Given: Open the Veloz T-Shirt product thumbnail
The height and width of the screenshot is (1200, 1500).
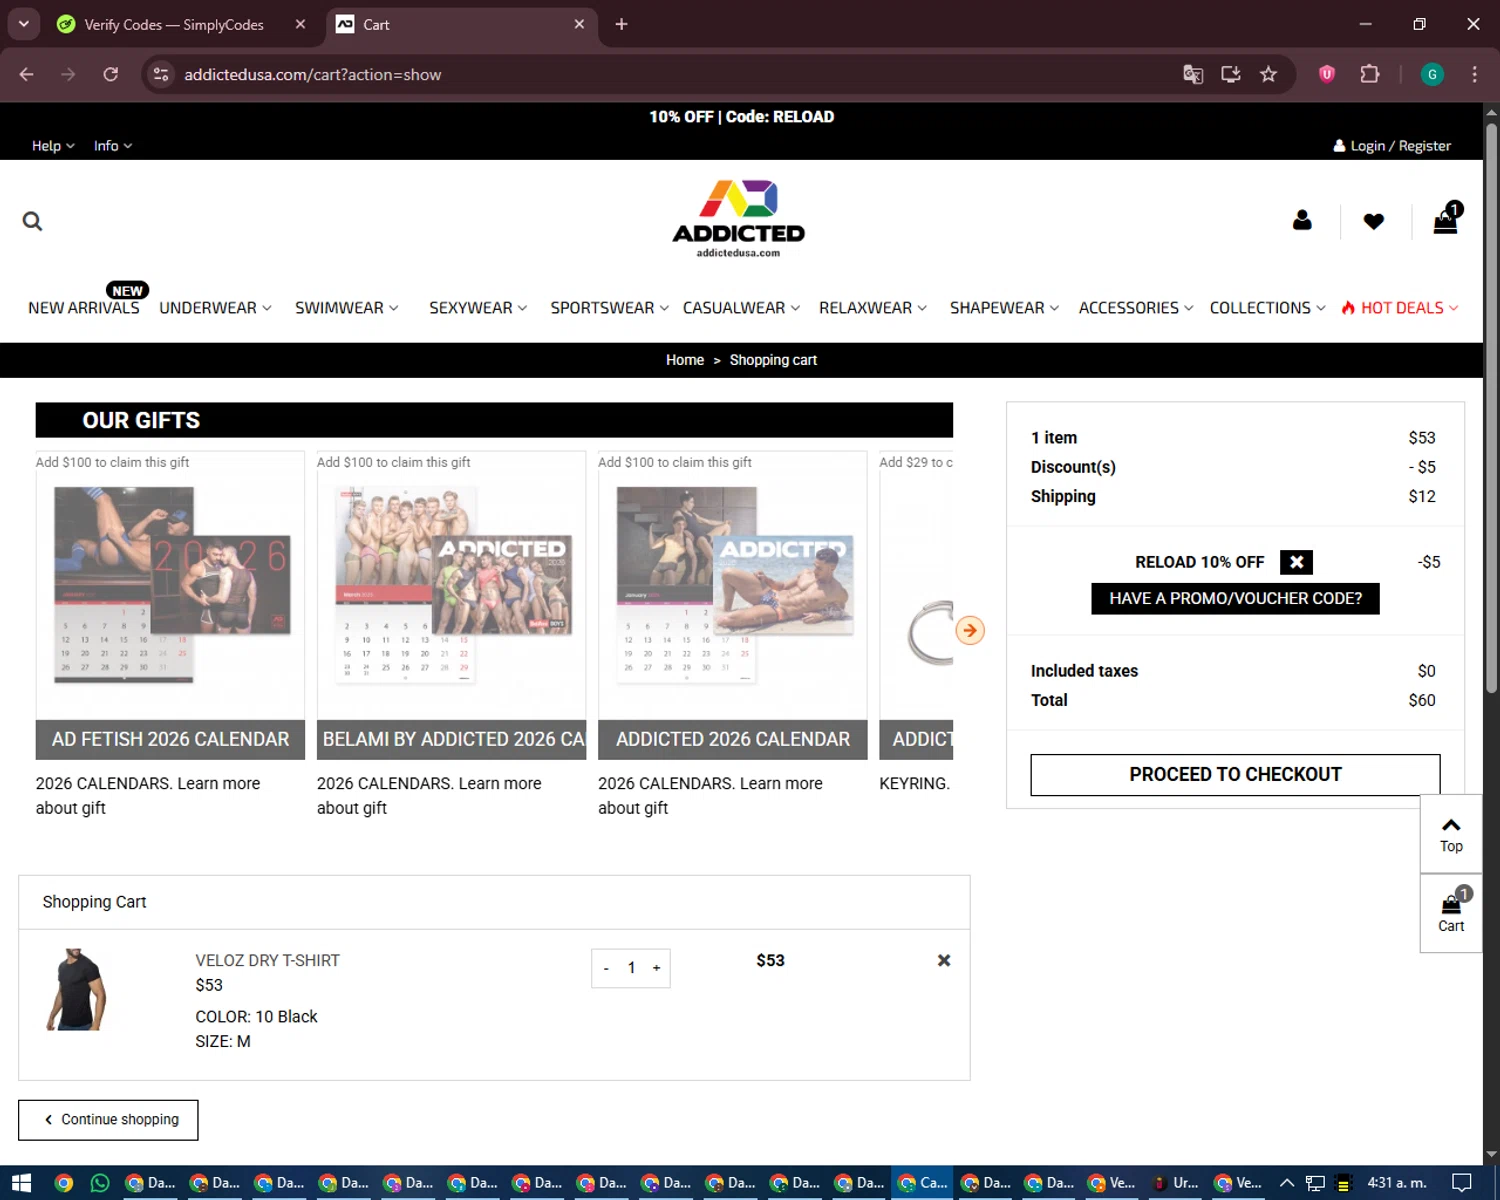Looking at the screenshot, I should (x=76, y=990).
